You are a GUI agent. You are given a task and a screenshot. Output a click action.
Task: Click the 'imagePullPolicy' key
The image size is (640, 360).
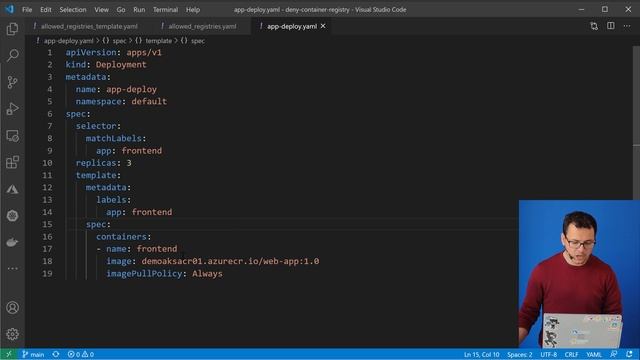pos(144,273)
